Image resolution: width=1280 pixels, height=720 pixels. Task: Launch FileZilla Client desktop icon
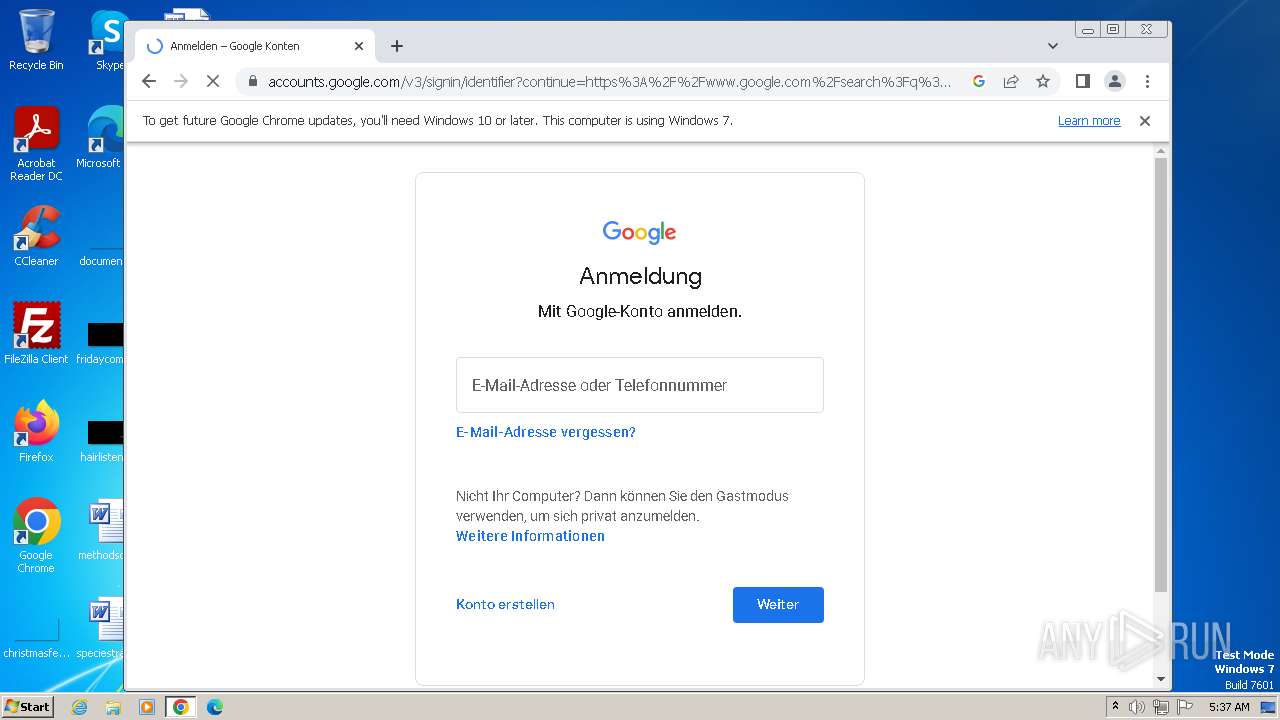click(x=36, y=333)
